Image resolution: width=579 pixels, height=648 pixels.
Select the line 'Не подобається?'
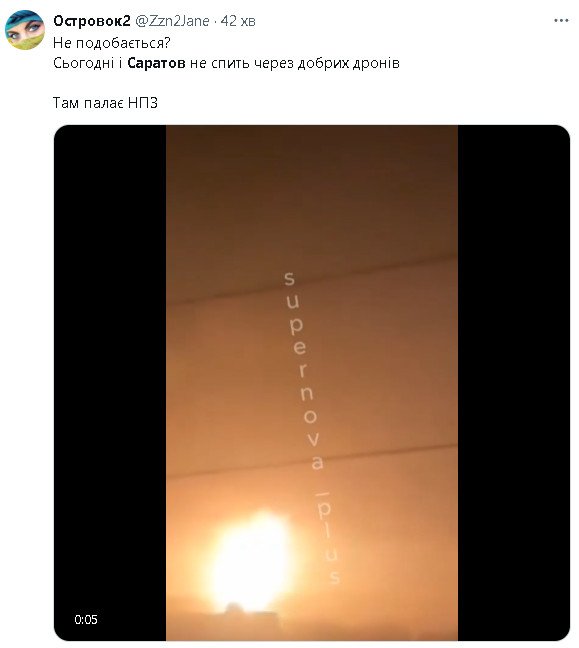[x=112, y=43]
